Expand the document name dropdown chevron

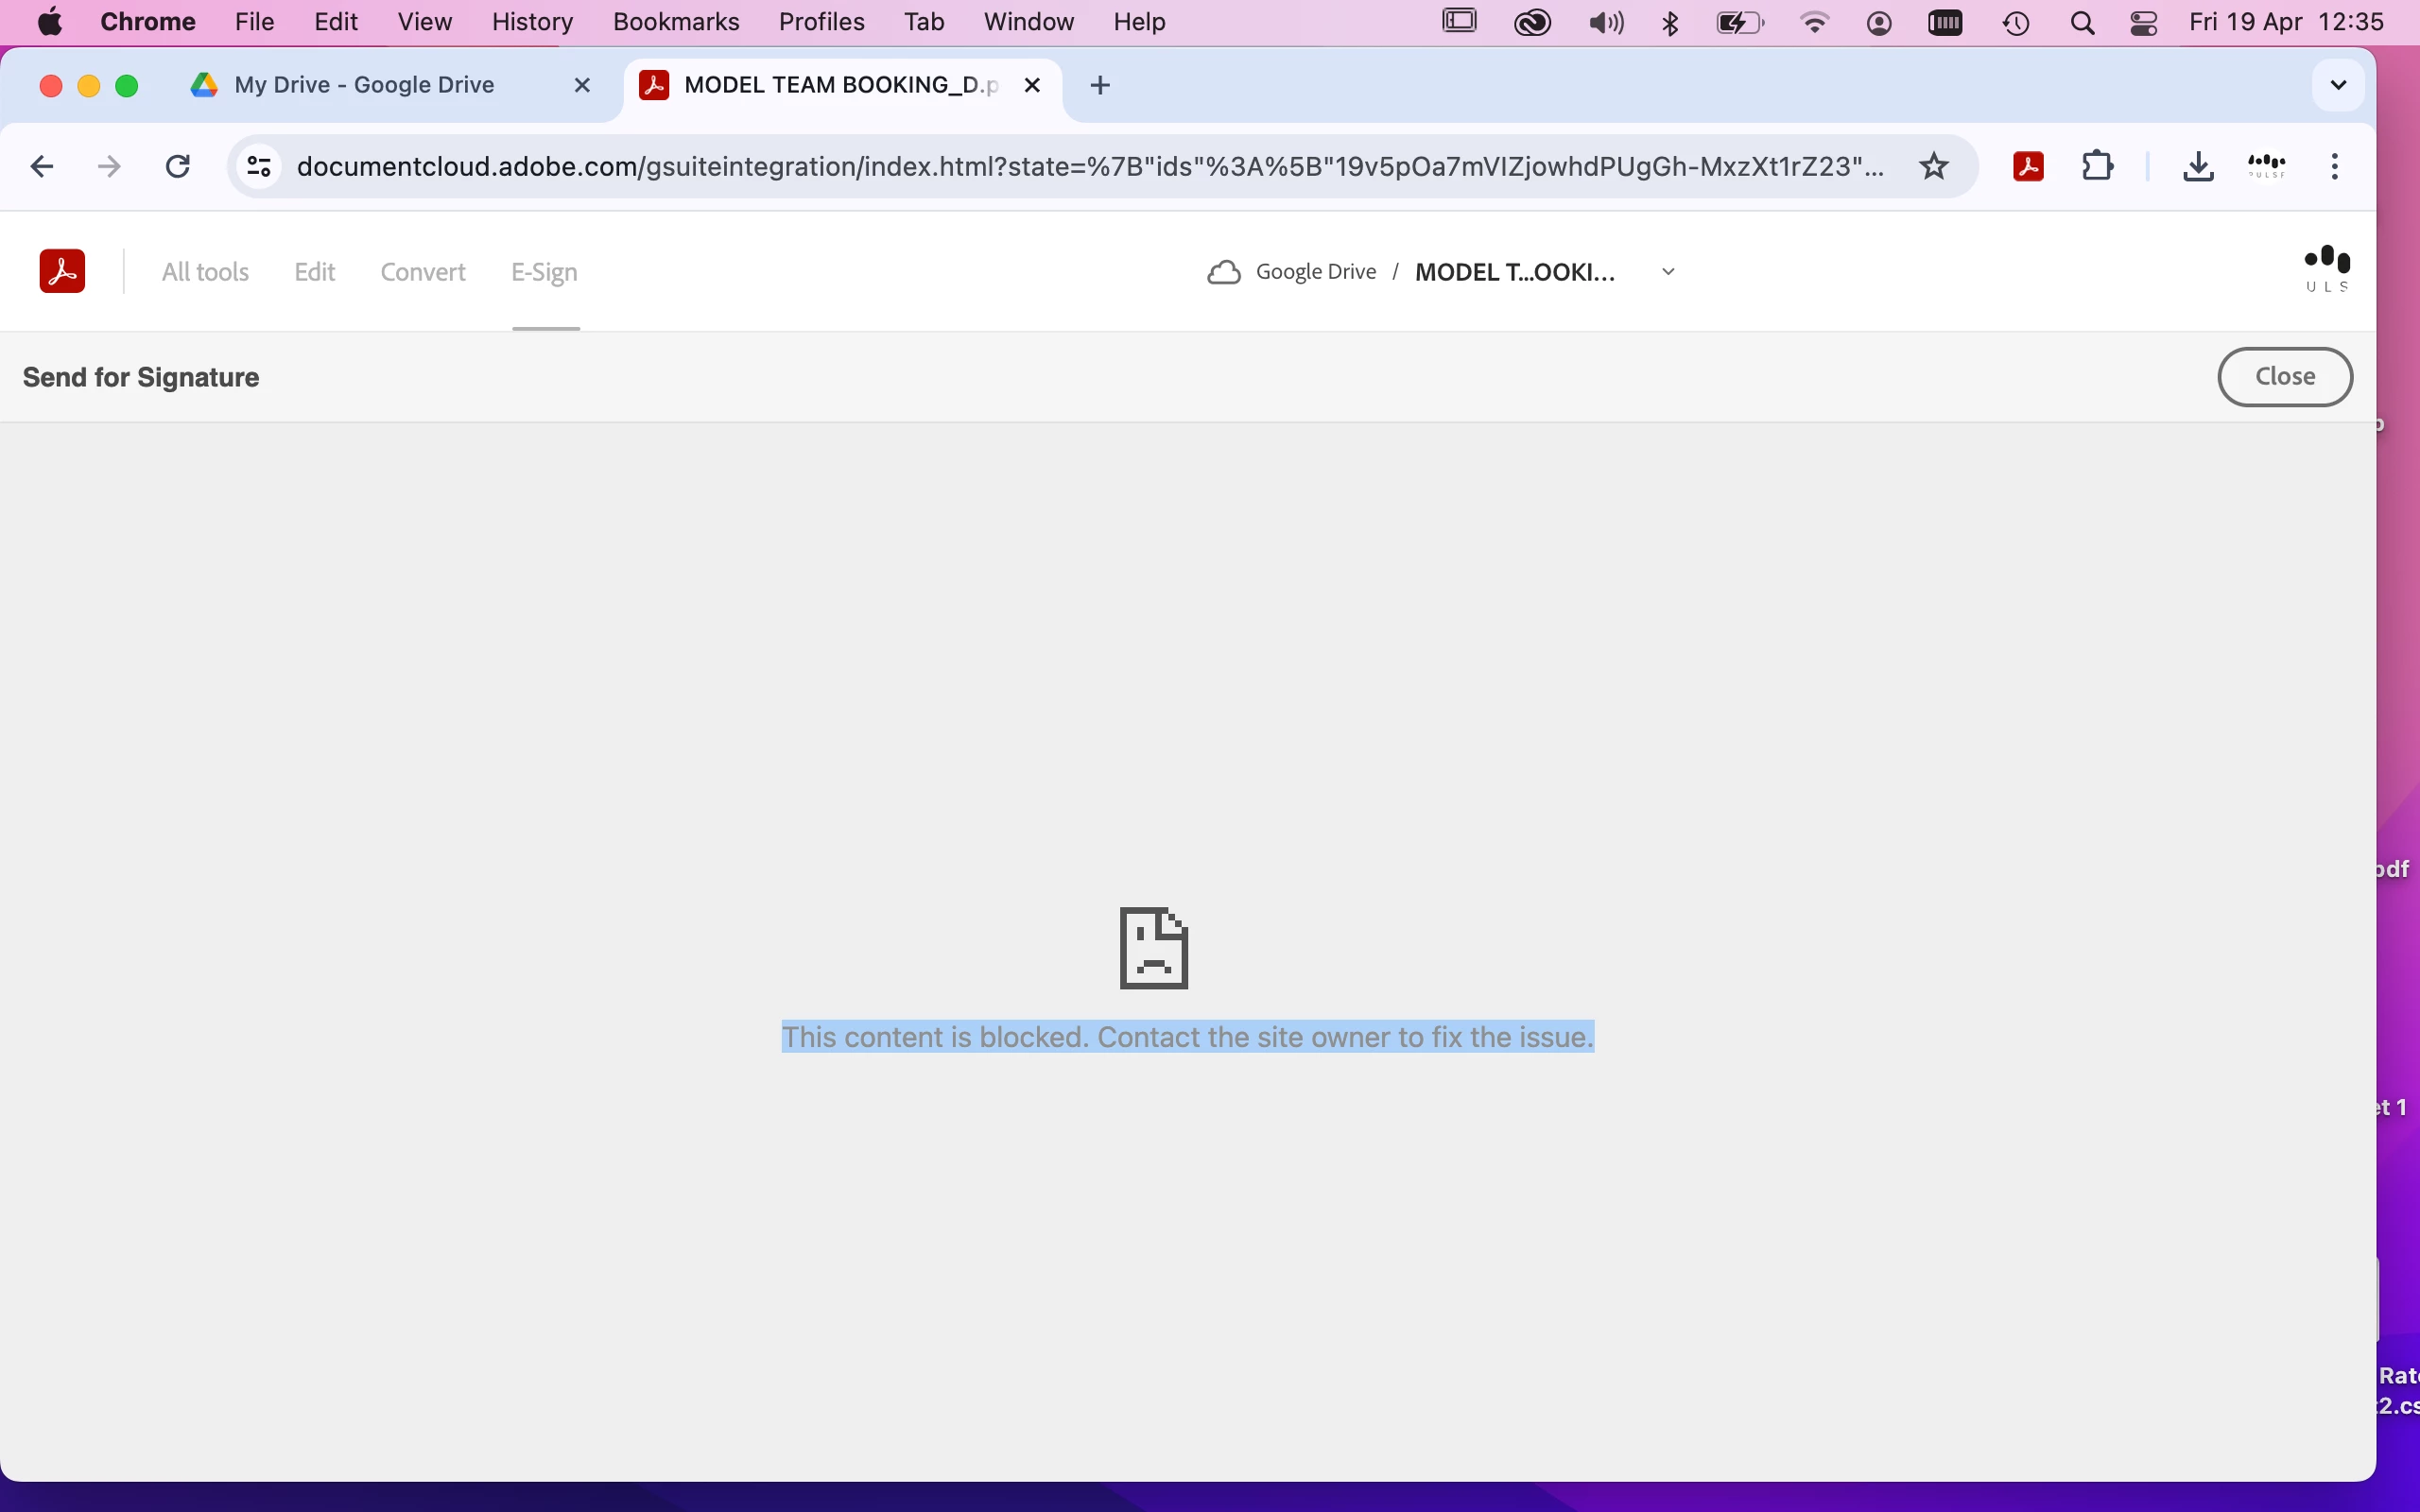click(x=1668, y=272)
